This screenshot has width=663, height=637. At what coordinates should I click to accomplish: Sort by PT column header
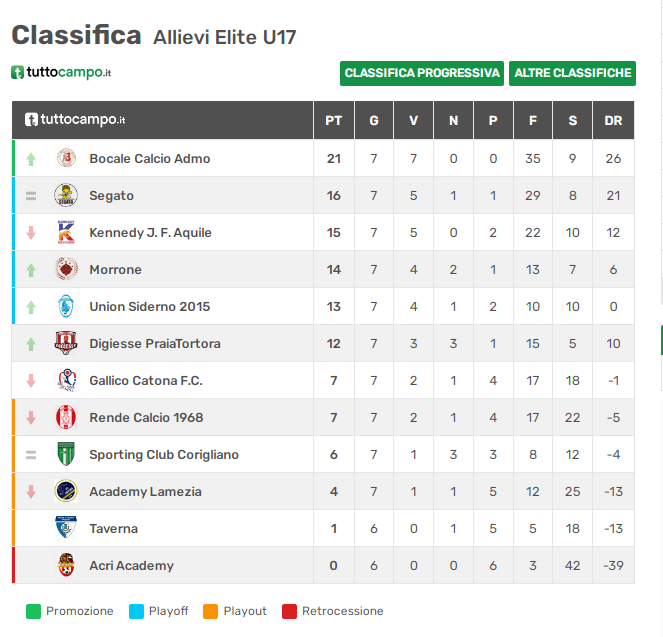pyautogui.click(x=334, y=120)
